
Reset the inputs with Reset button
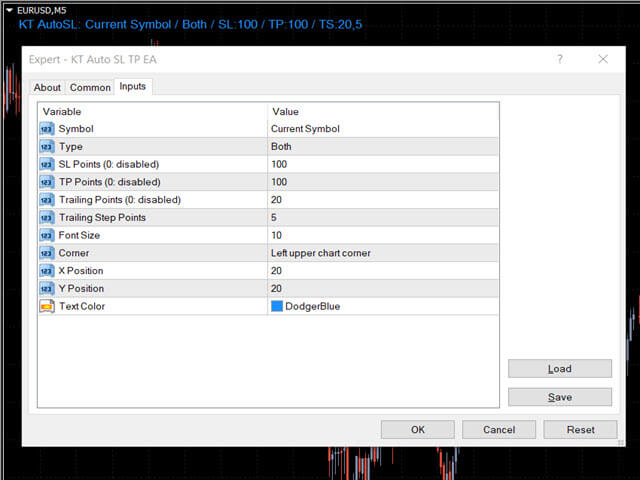(x=580, y=430)
